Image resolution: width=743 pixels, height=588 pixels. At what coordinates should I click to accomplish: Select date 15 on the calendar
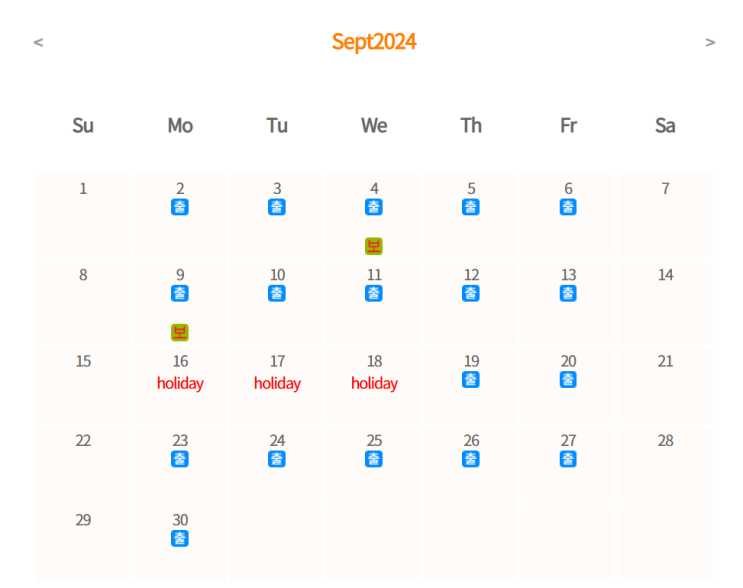pos(83,362)
